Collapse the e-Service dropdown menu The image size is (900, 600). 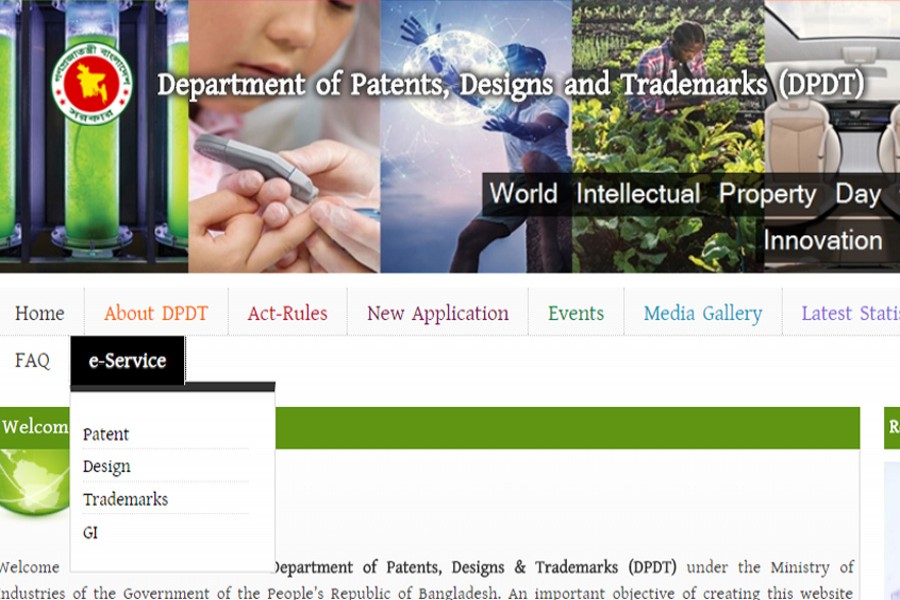[x=127, y=361]
